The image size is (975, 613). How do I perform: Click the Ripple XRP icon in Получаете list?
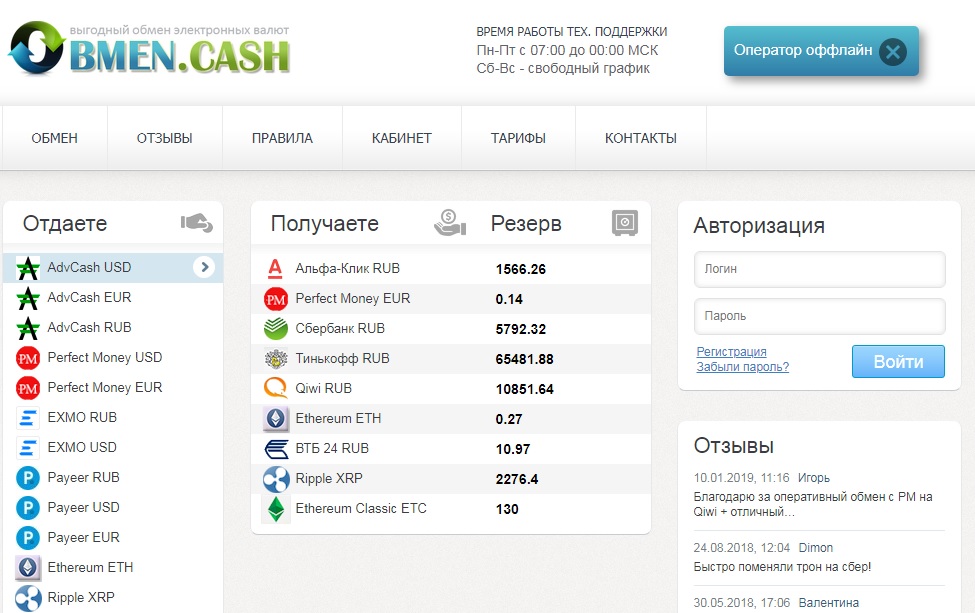pyautogui.click(x=275, y=479)
